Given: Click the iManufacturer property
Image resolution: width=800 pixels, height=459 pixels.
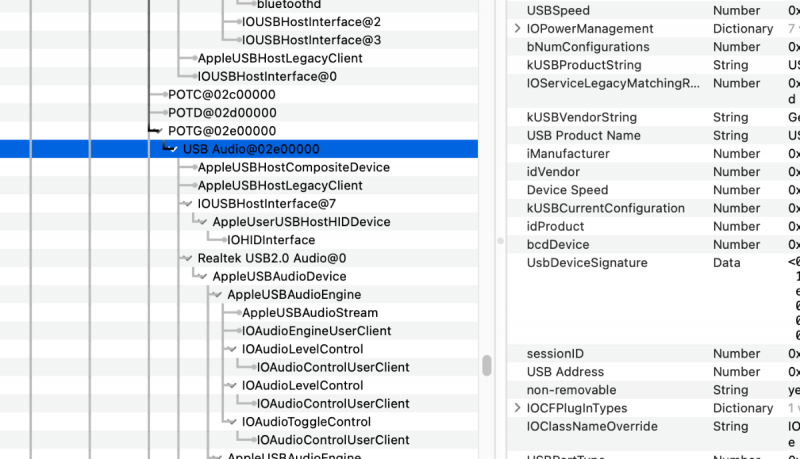Looking at the screenshot, I should click(x=568, y=154).
